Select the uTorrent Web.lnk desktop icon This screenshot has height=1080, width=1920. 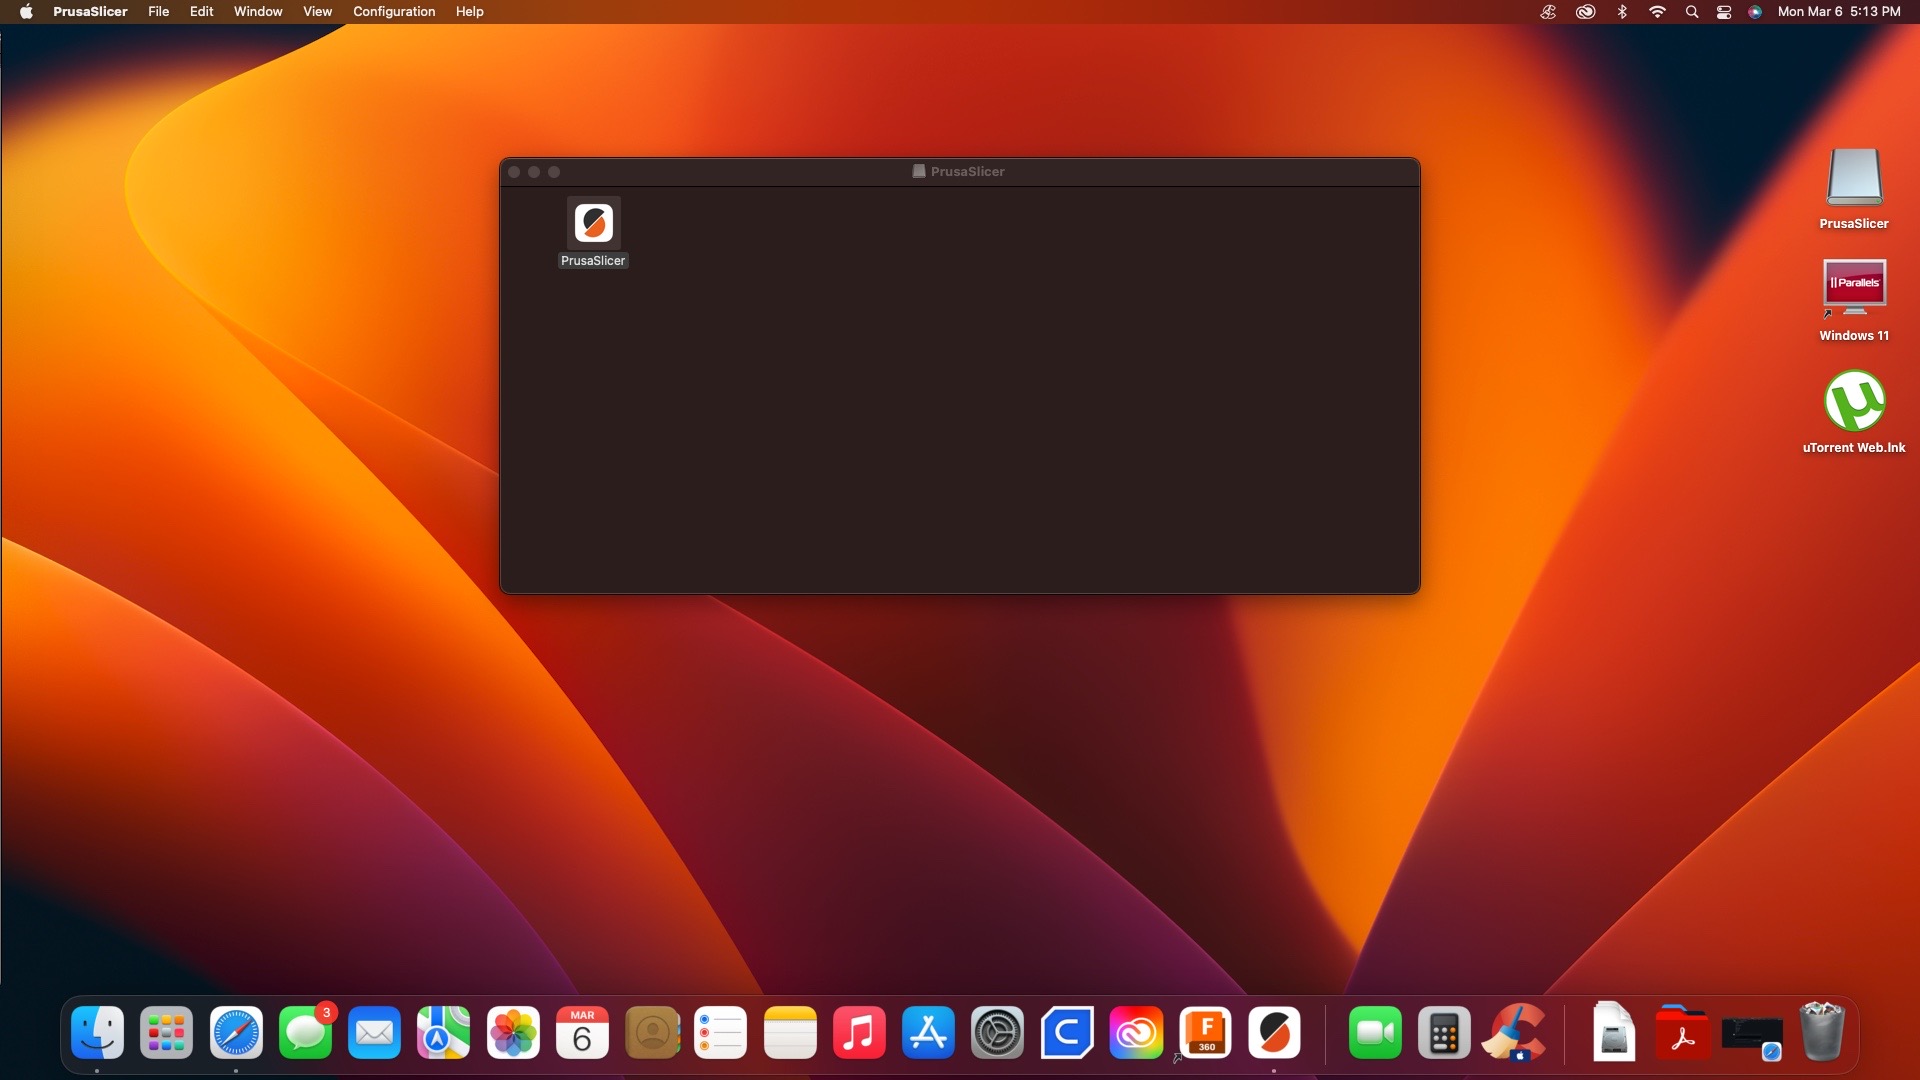pyautogui.click(x=1854, y=401)
